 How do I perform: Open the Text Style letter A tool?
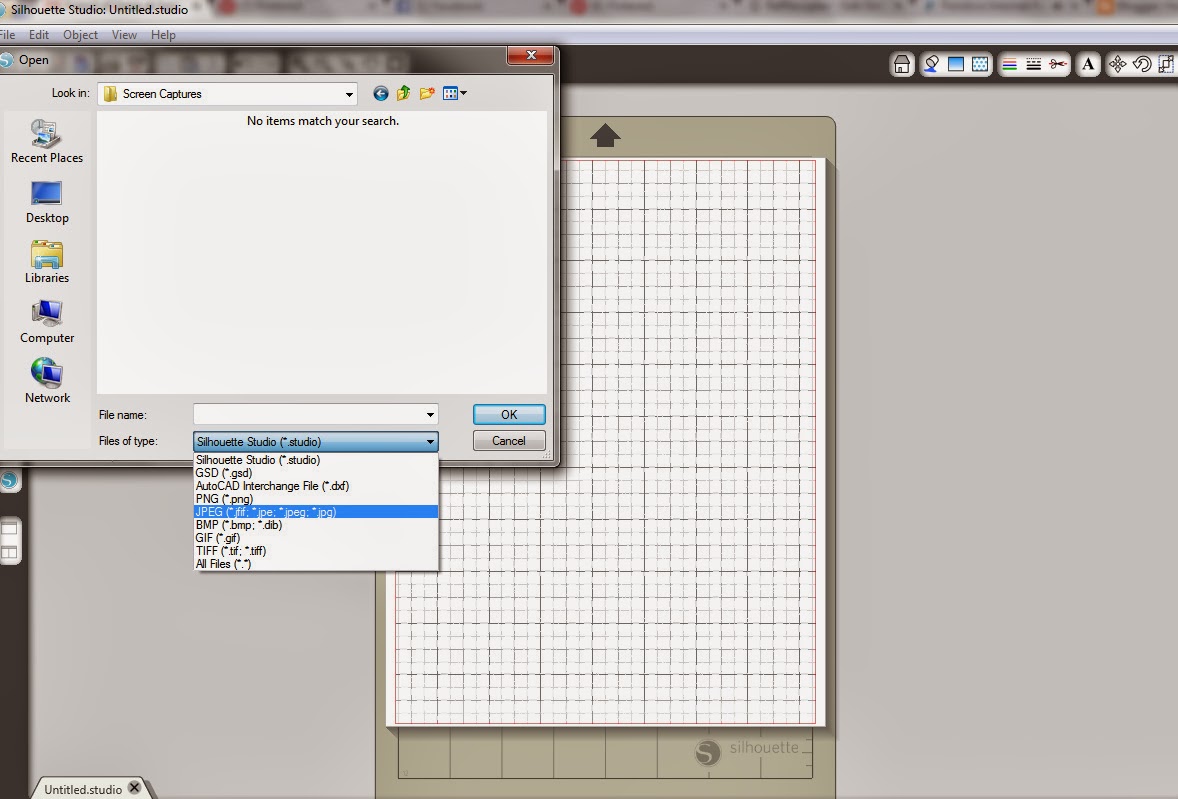[1088, 65]
